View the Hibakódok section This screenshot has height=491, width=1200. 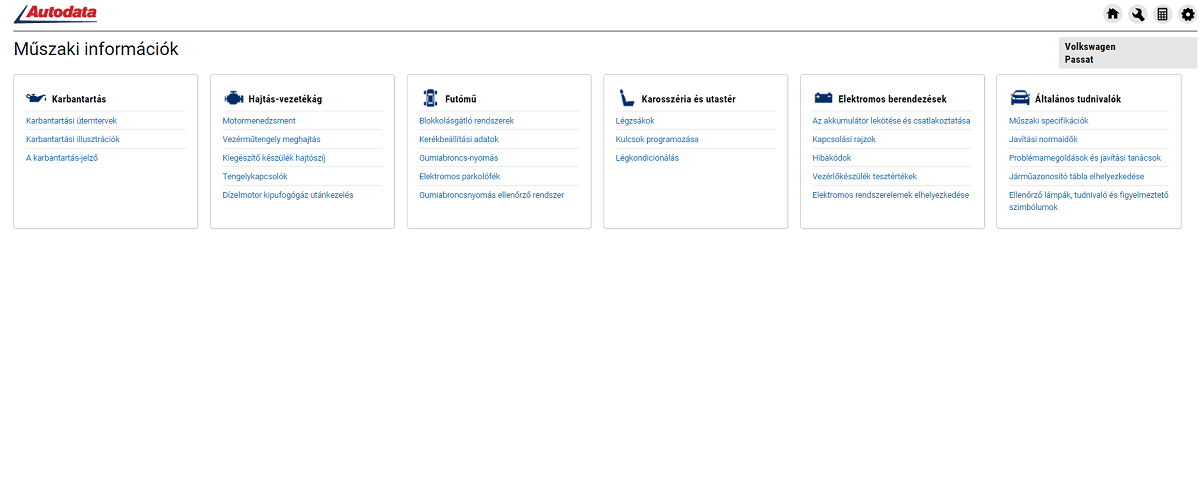(x=831, y=158)
